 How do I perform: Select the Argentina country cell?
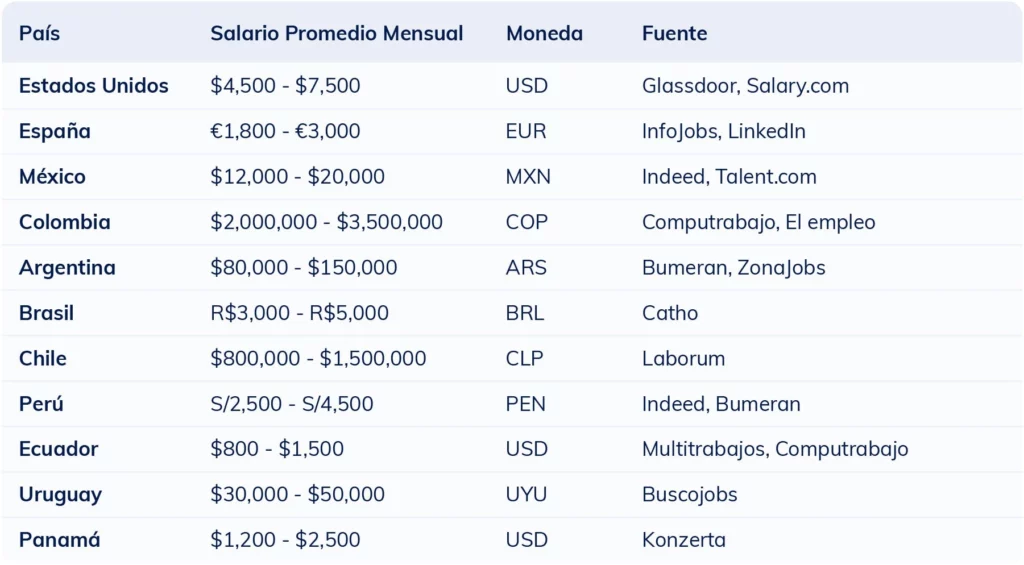pyautogui.click(x=67, y=268)
